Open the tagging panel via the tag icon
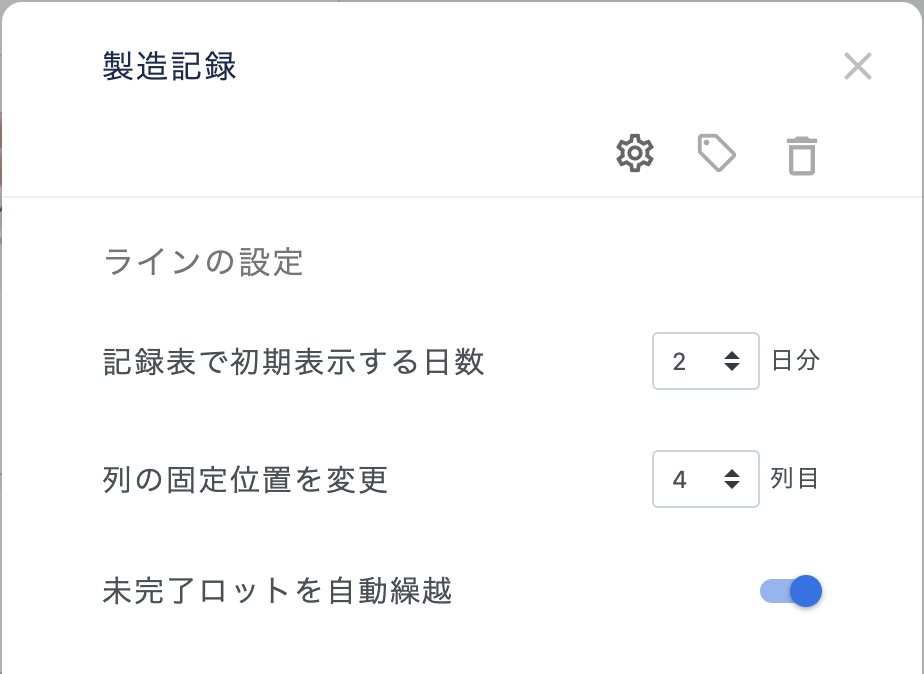924x674 pixels. [x=716, y=154]
